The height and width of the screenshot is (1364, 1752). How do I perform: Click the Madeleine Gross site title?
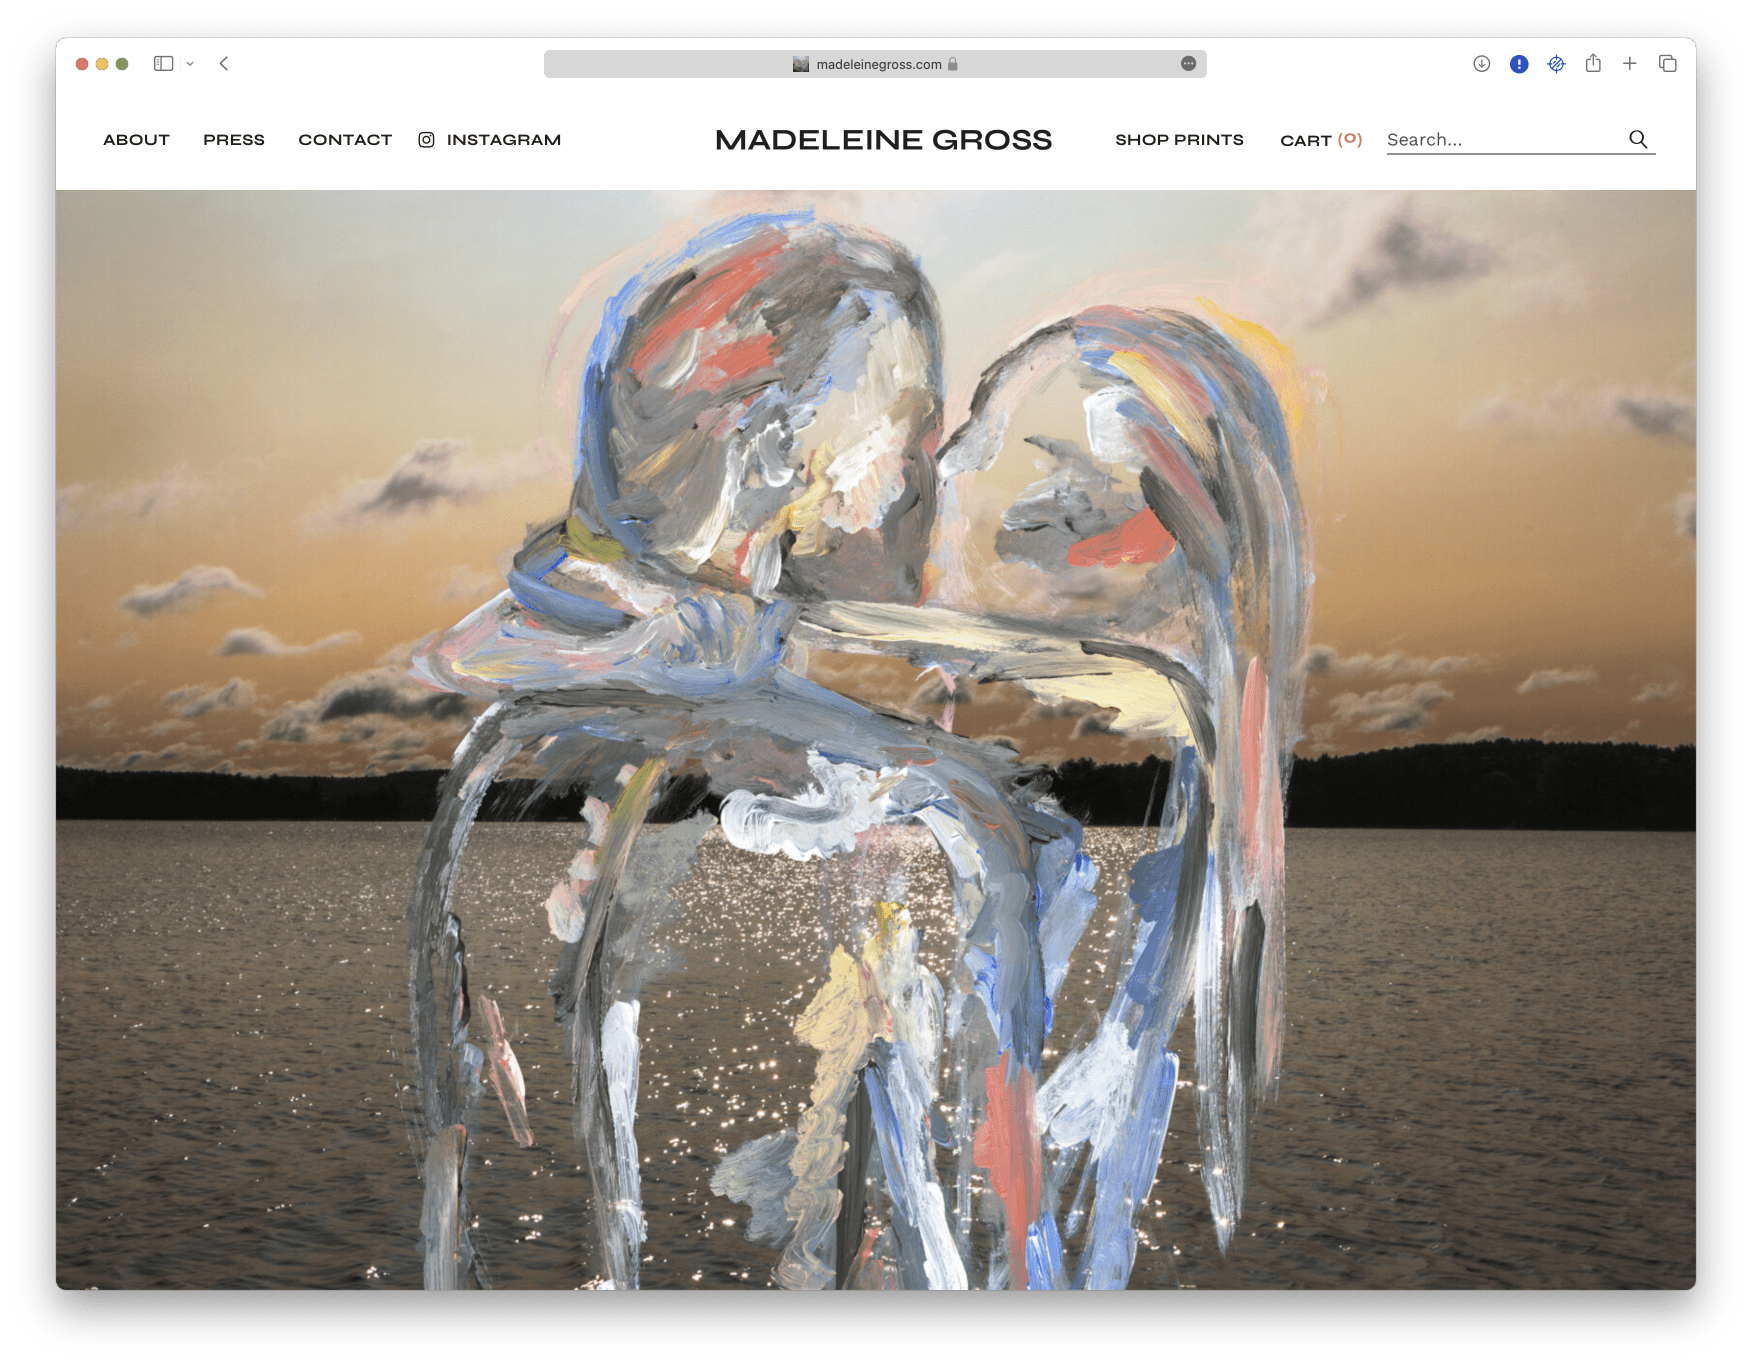883,140
